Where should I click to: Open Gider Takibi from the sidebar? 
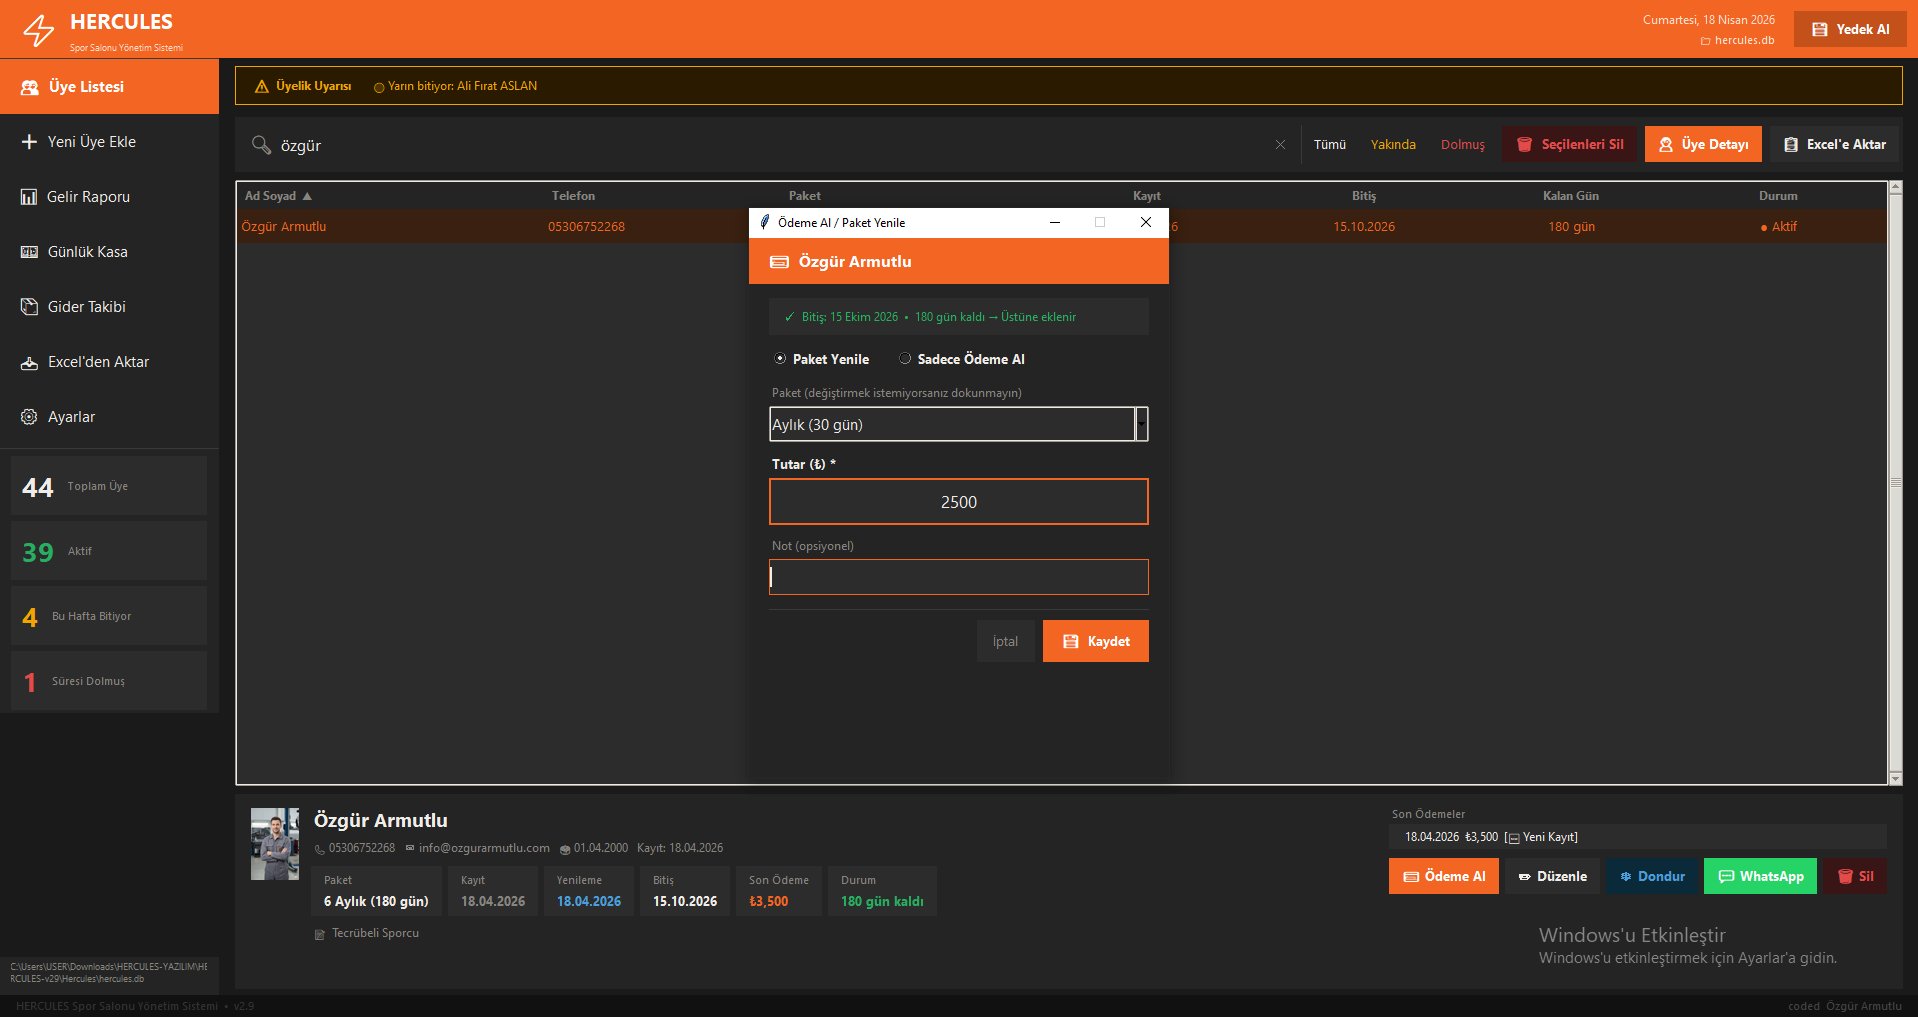pos(86,307)
